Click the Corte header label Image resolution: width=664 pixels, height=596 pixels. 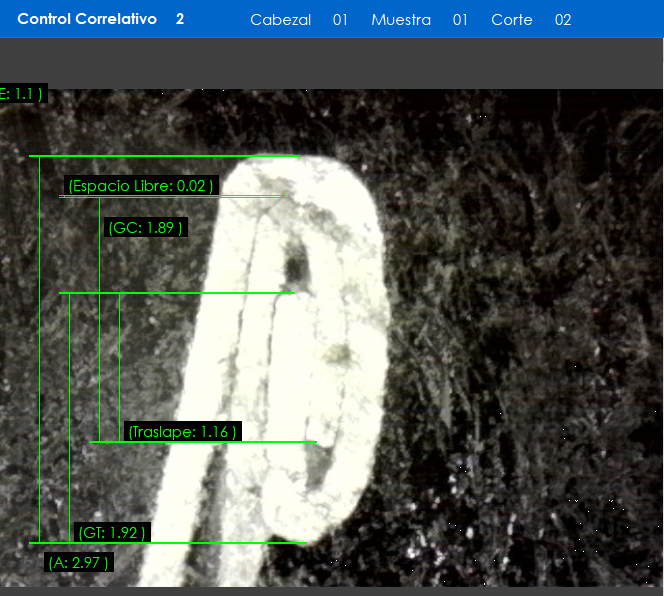tap(511, 20)
